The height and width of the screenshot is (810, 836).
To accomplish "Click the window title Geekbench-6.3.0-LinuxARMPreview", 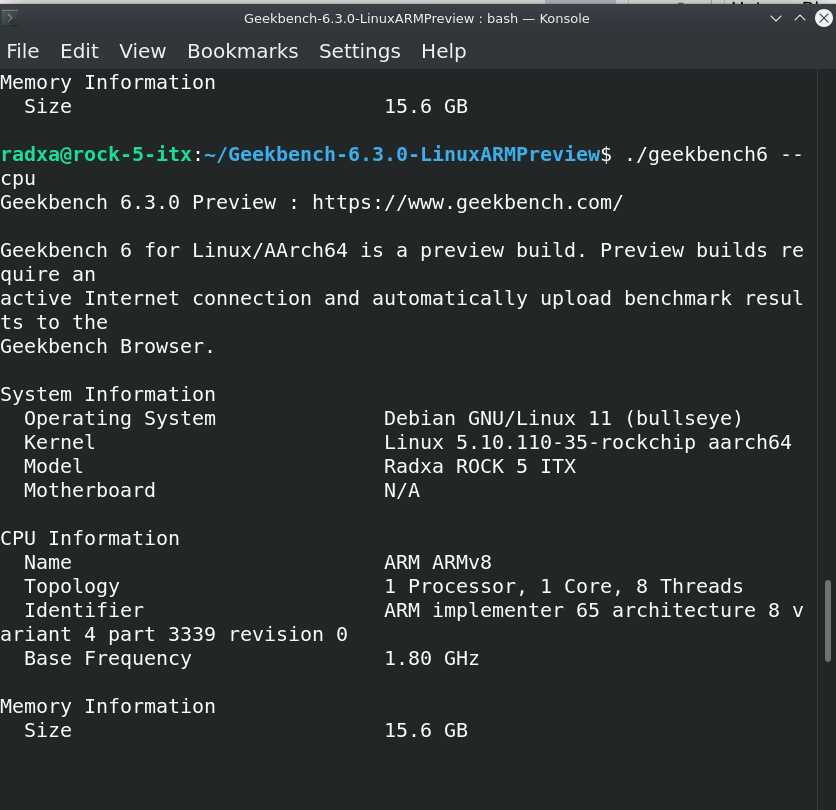I will click(359, 19).
